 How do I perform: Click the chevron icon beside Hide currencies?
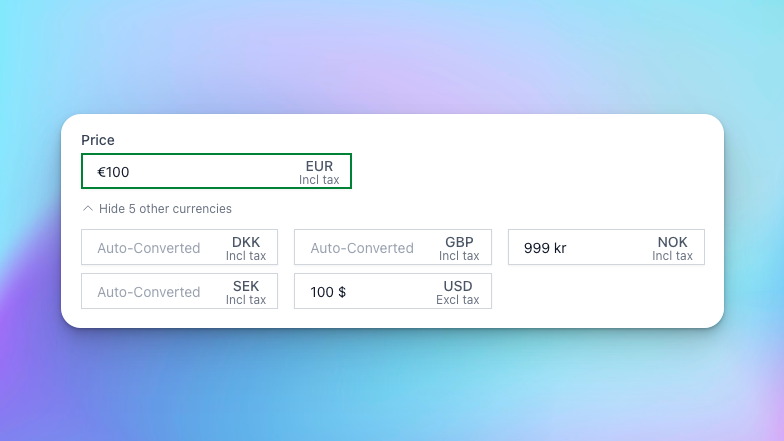coord(88,209)
